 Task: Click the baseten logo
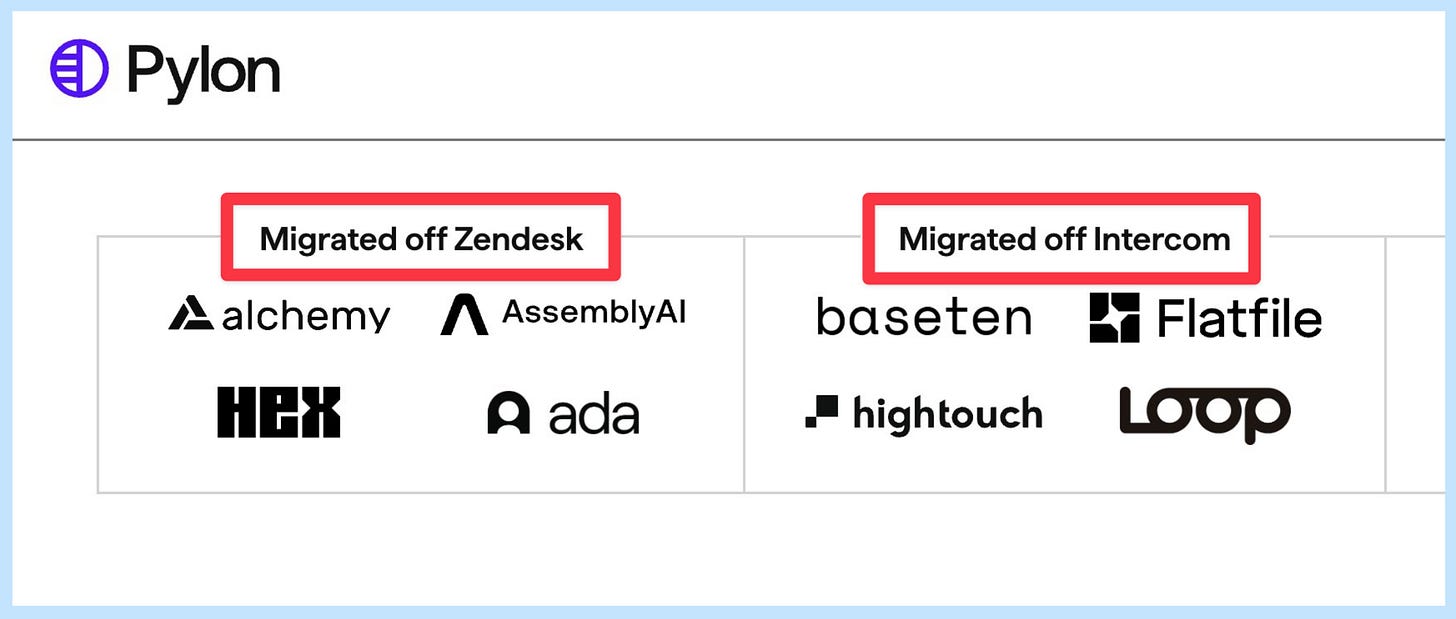coord(924,317)
